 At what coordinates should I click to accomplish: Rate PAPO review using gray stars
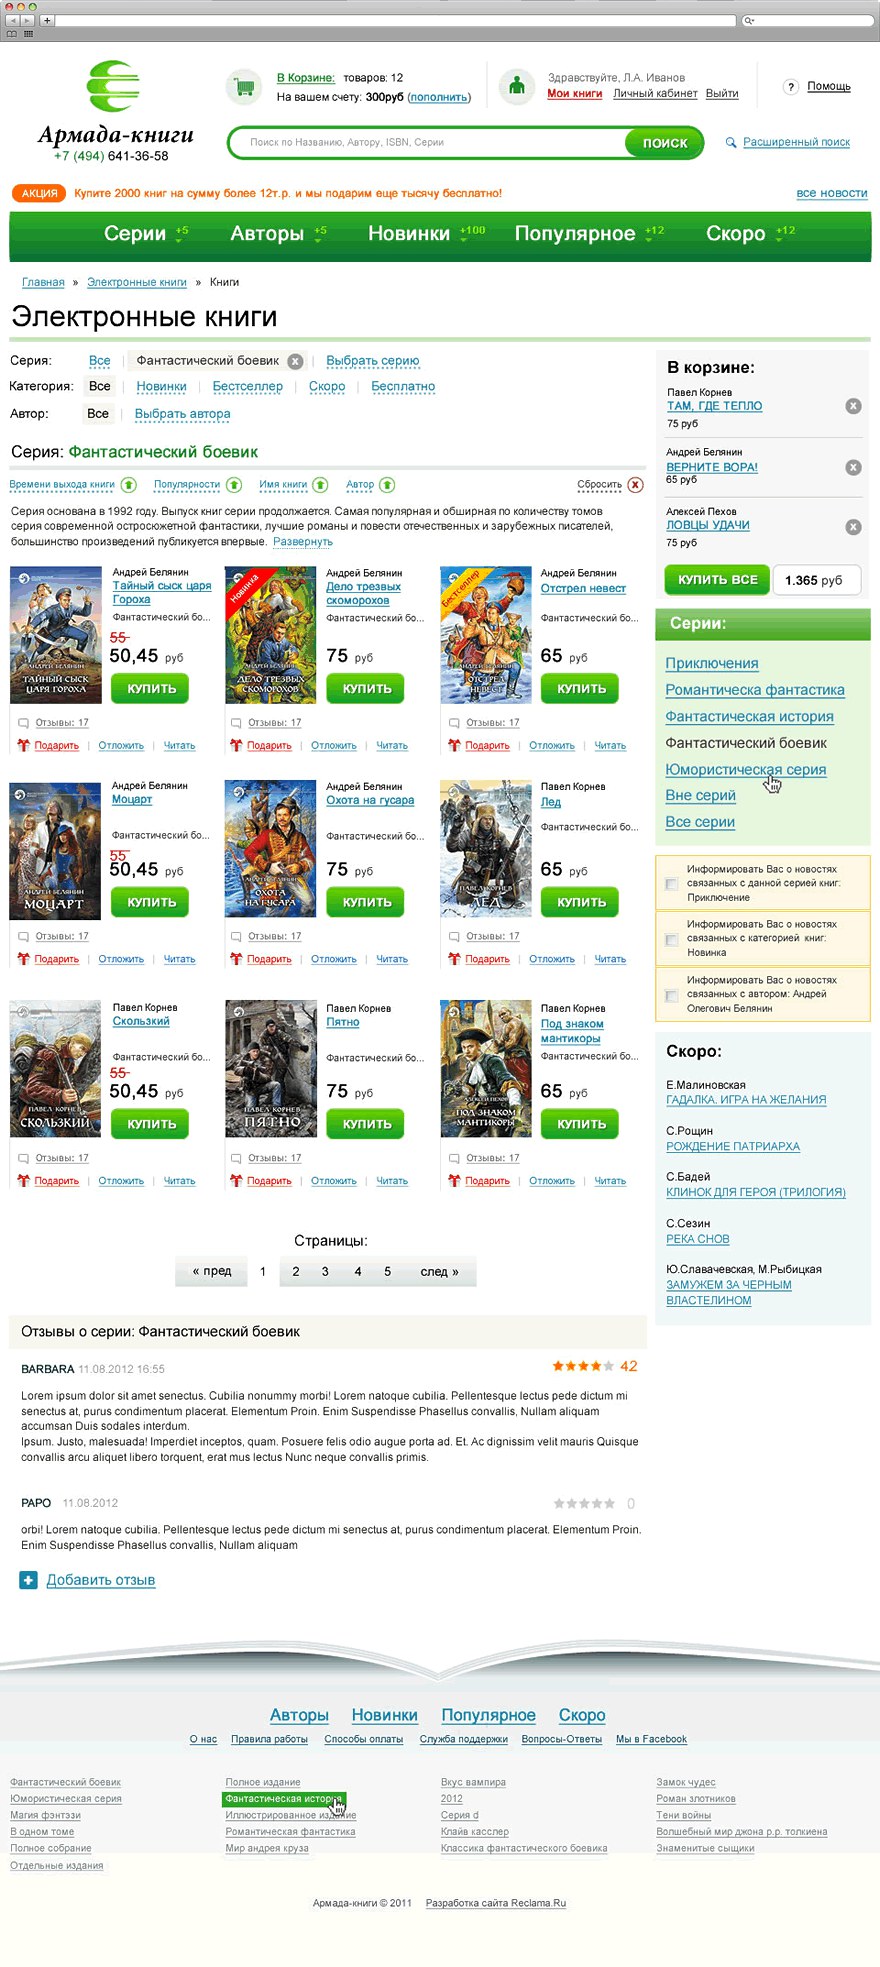(x=584, y=1503)
